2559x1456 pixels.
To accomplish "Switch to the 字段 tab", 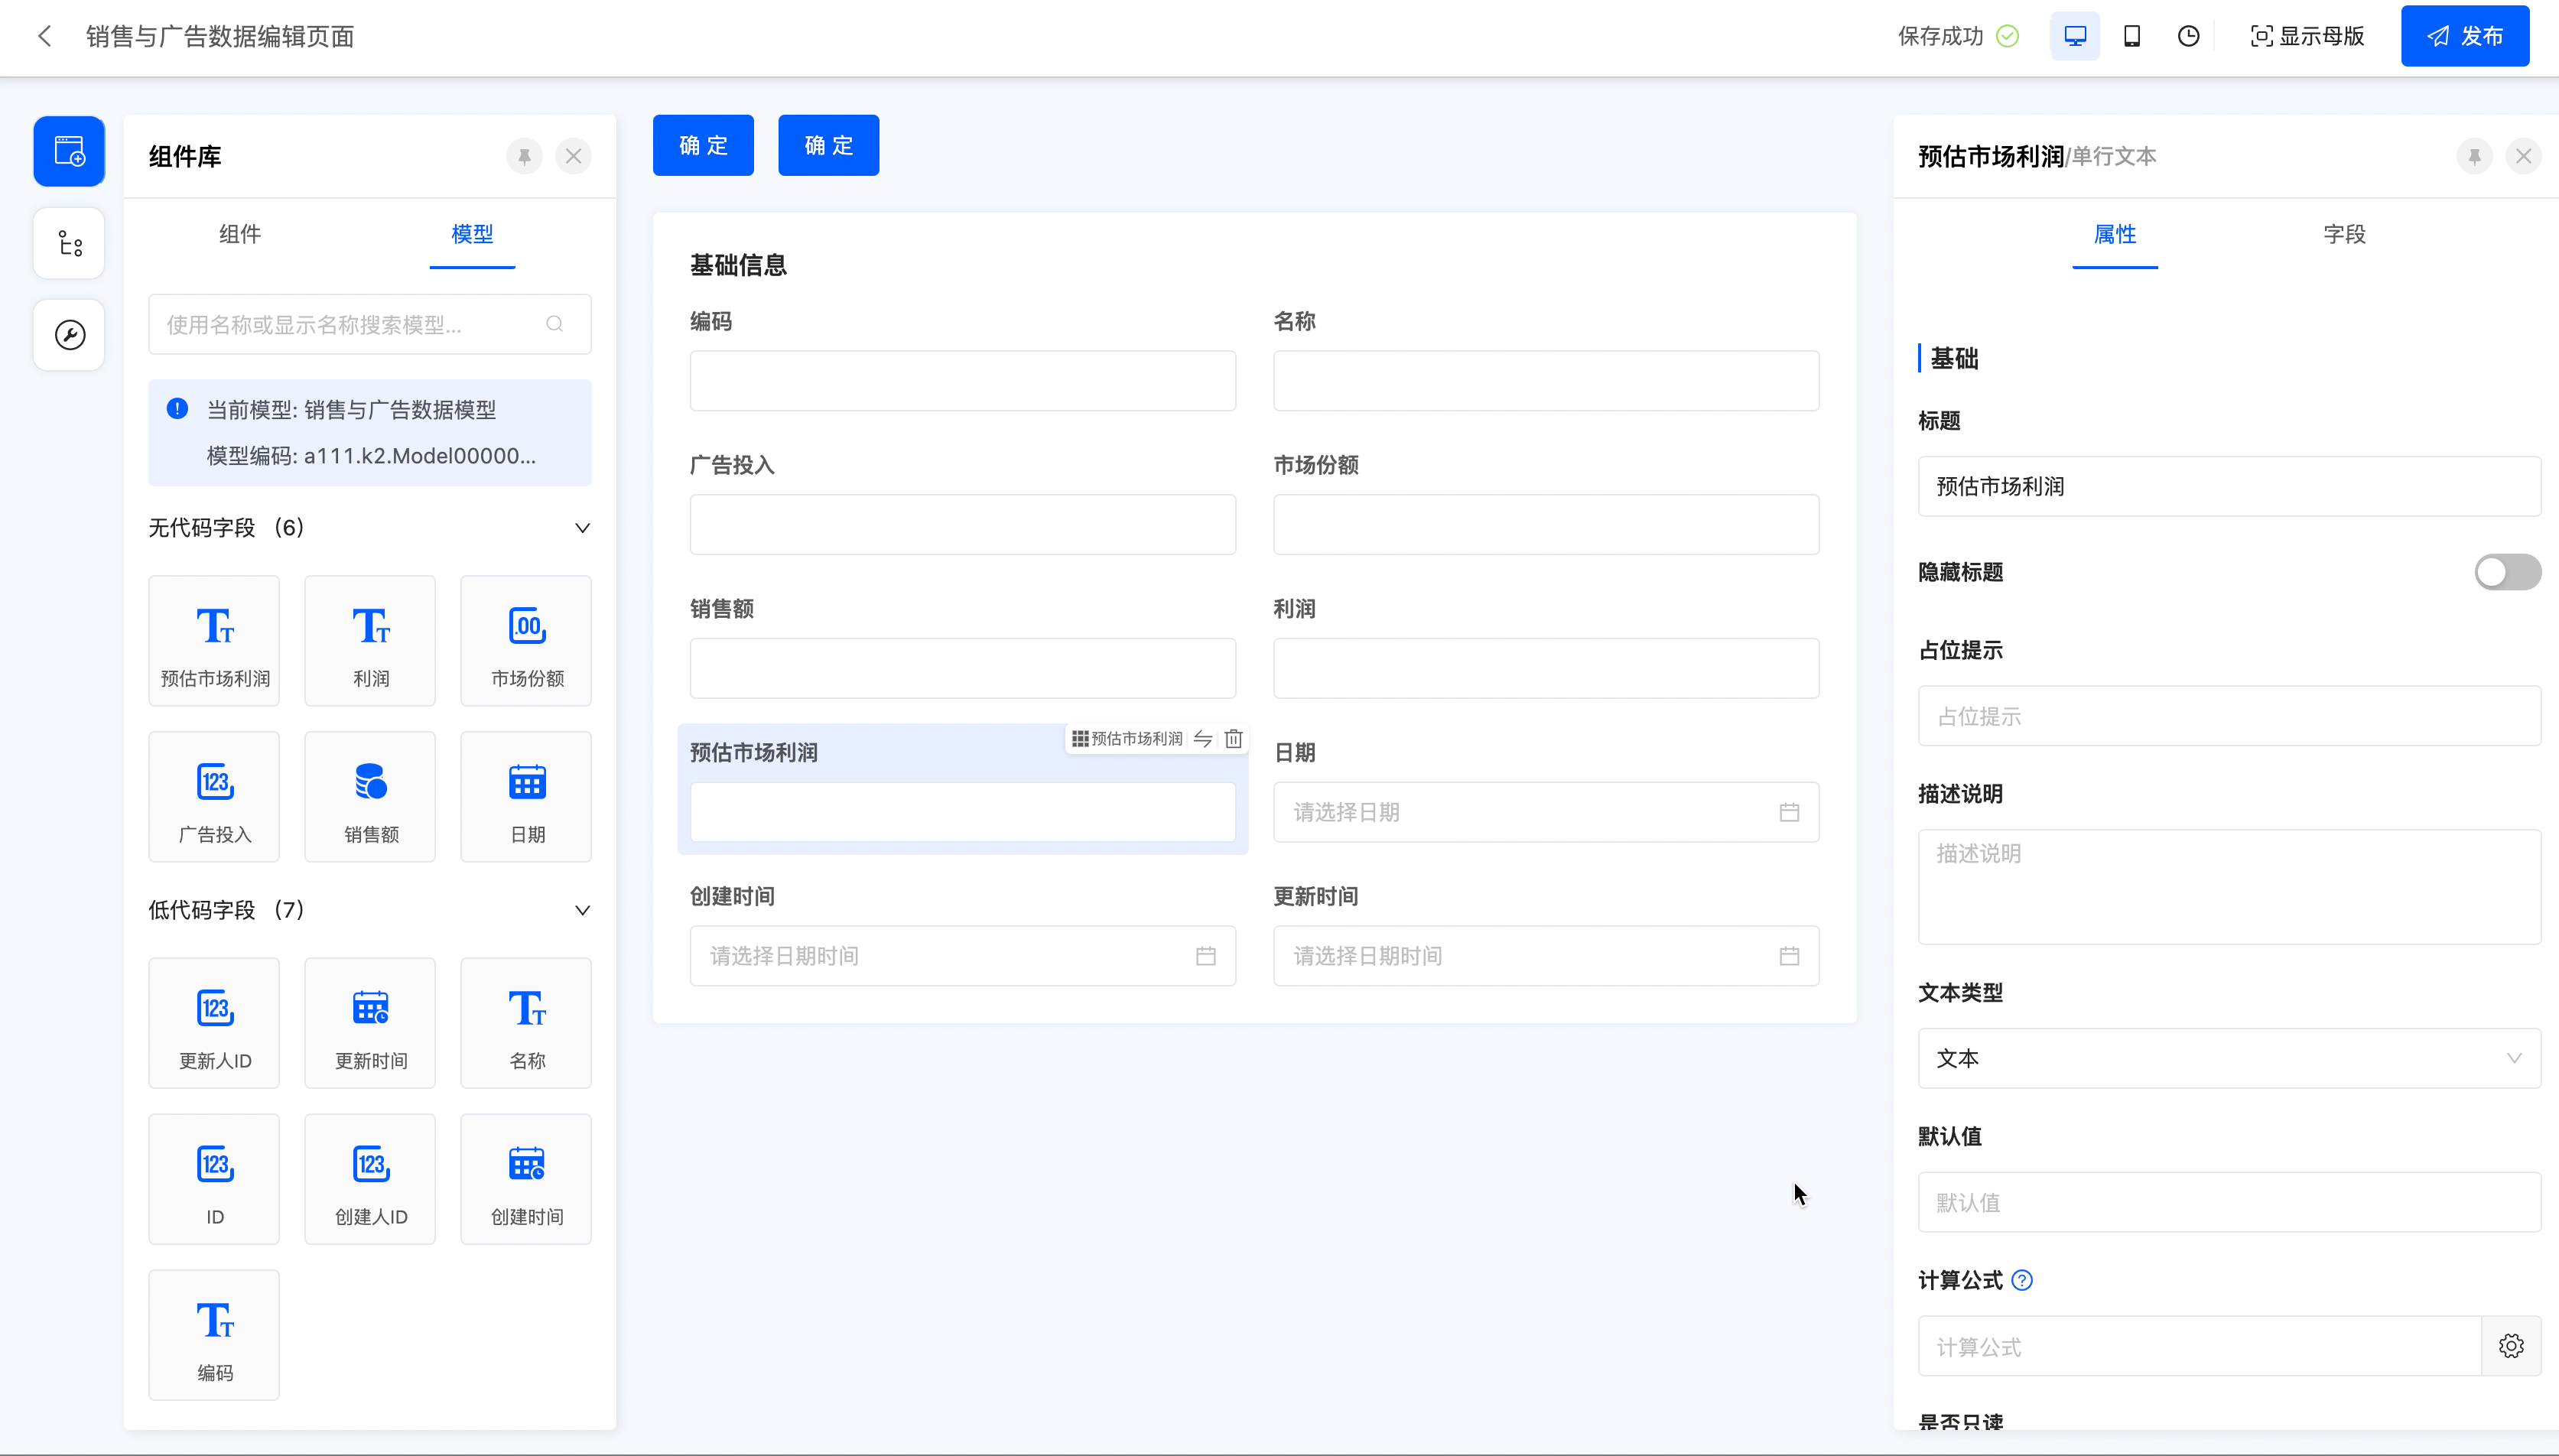I will pyautogui.click(x=2343, y=234).
